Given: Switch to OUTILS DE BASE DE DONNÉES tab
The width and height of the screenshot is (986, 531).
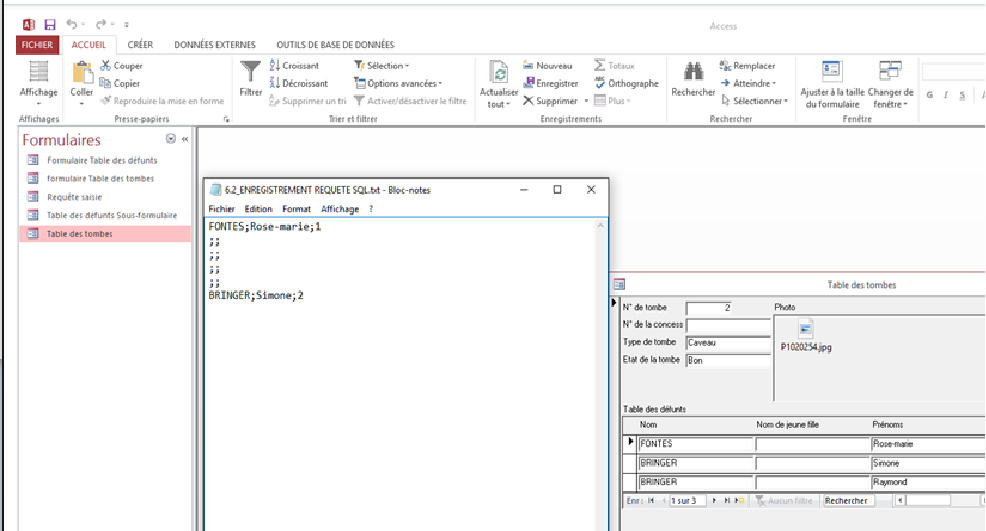Looking at the screenshot, I should click(336, 45).
